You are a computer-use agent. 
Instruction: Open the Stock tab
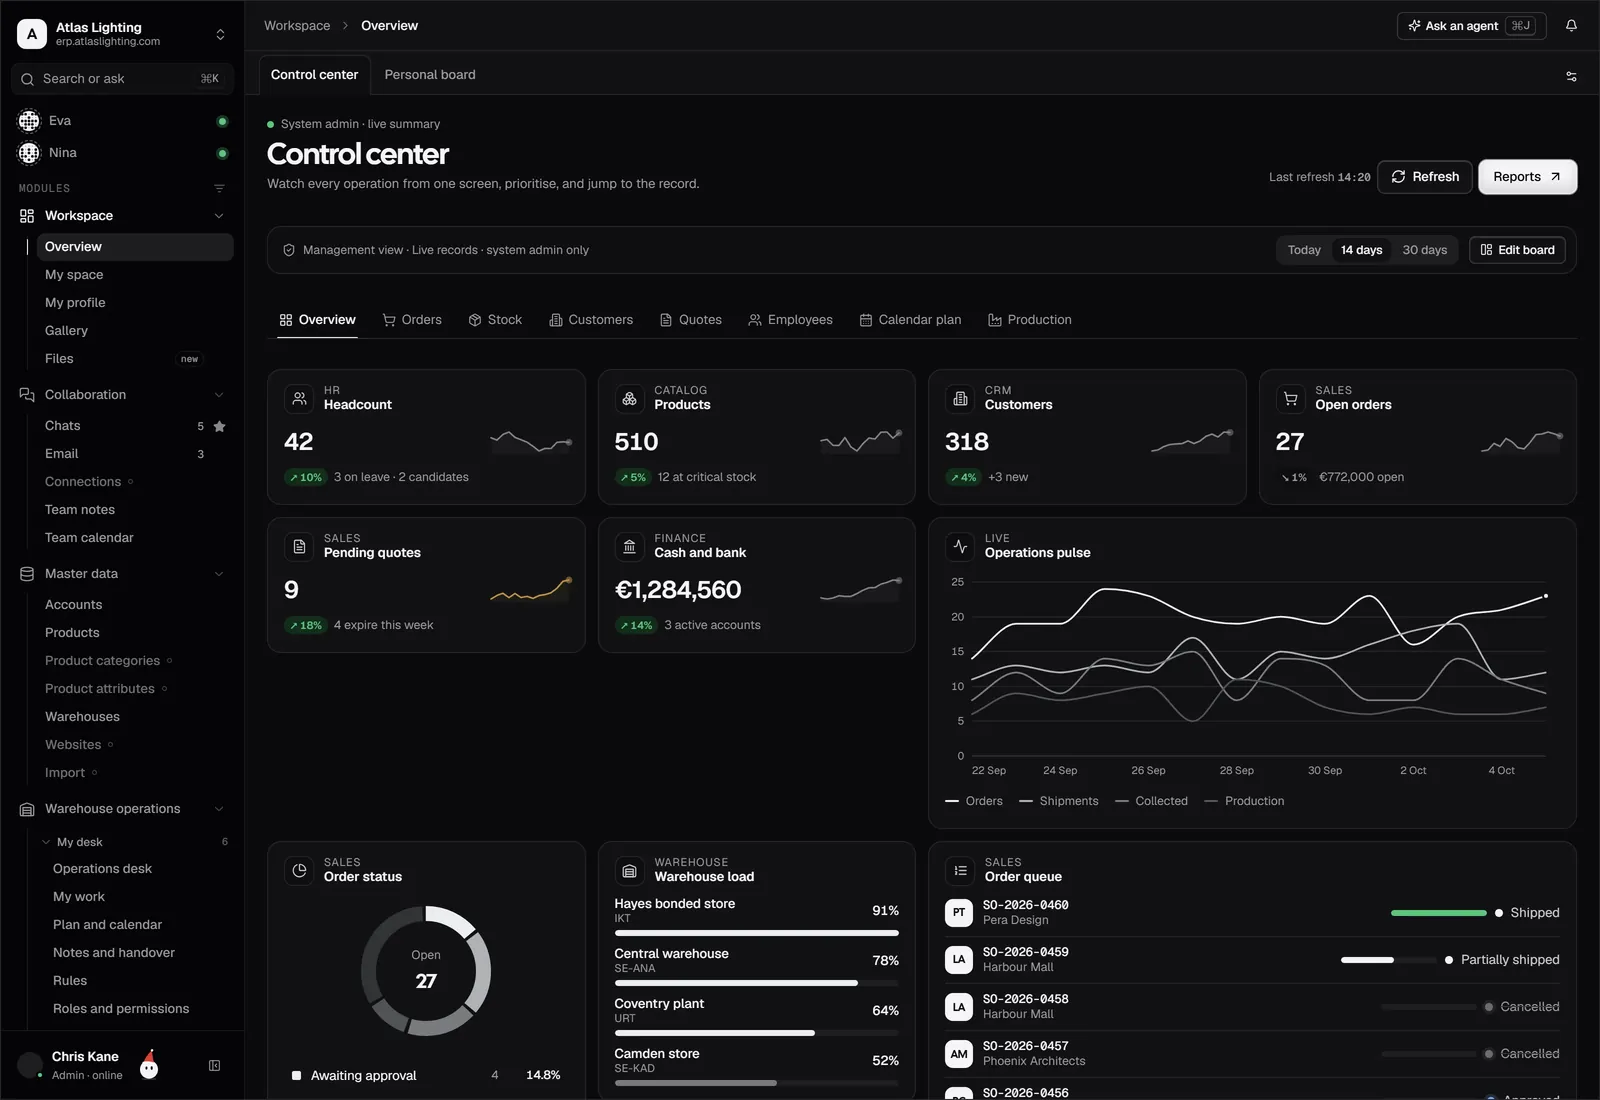pos(495,320)
